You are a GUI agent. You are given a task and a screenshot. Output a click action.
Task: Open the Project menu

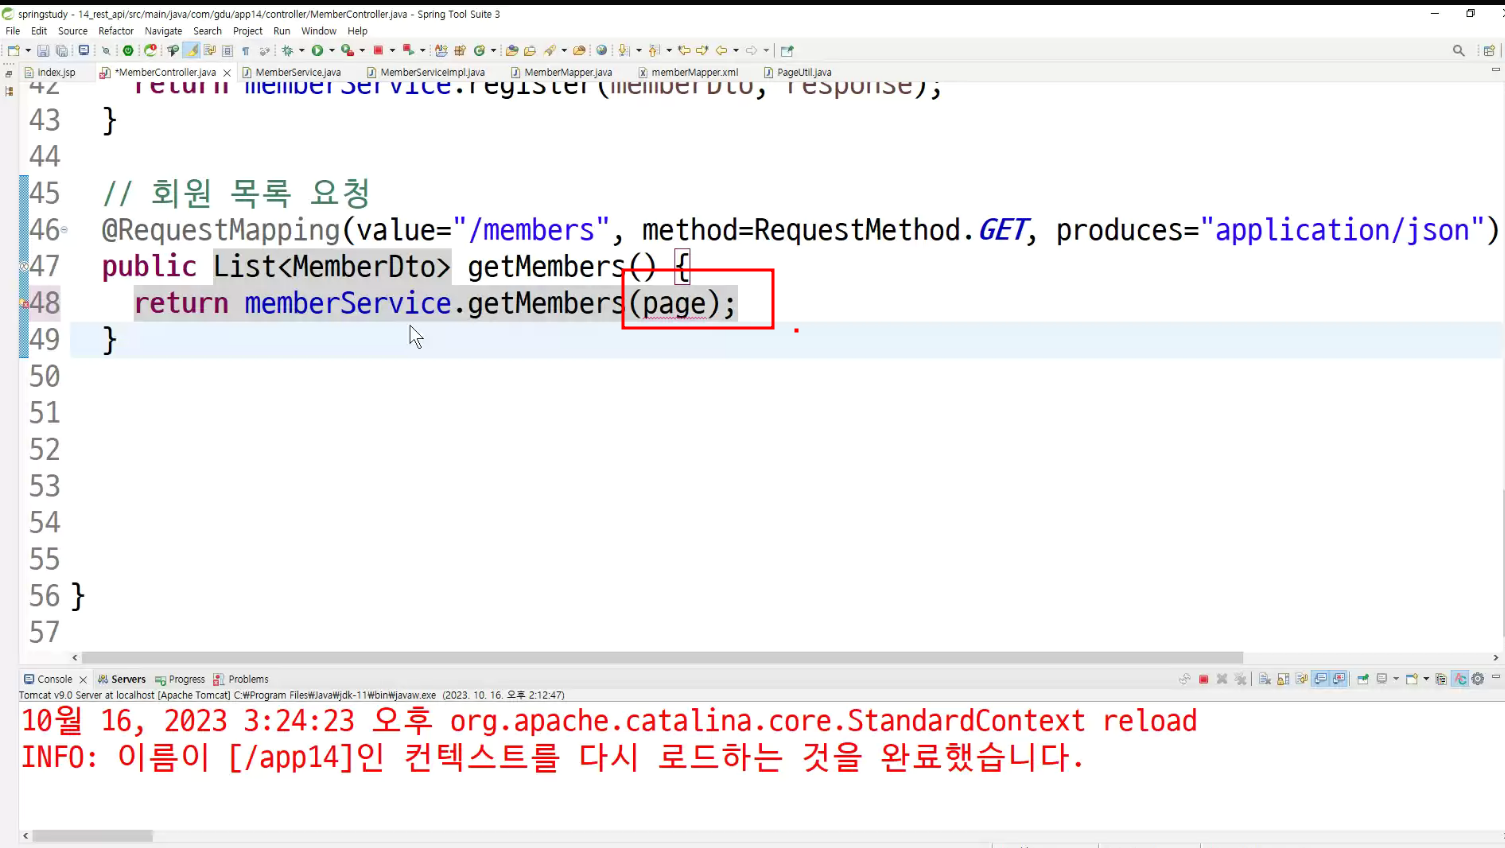248,31
